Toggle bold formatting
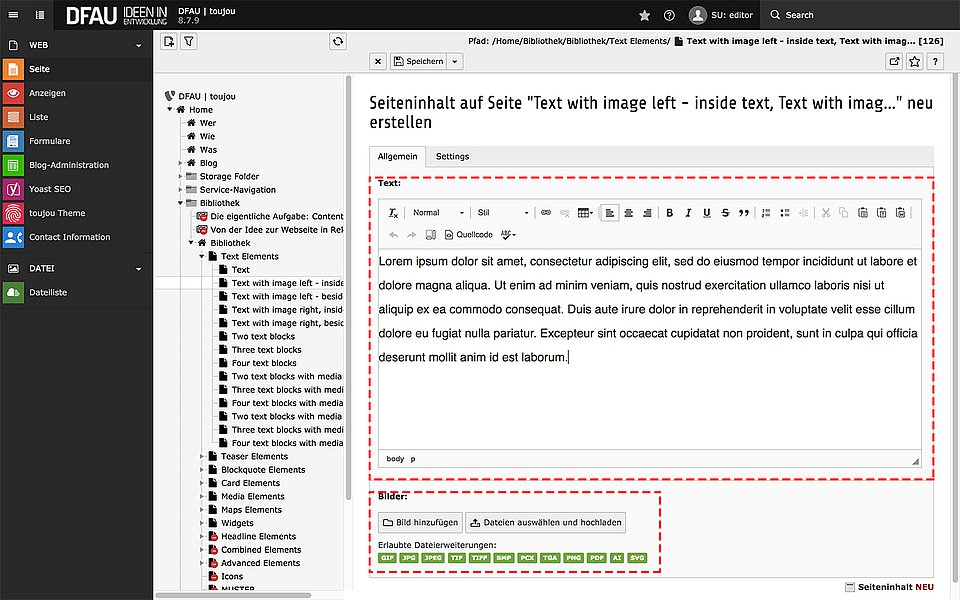The image size is (960, 600). click(x=669, y=212)
